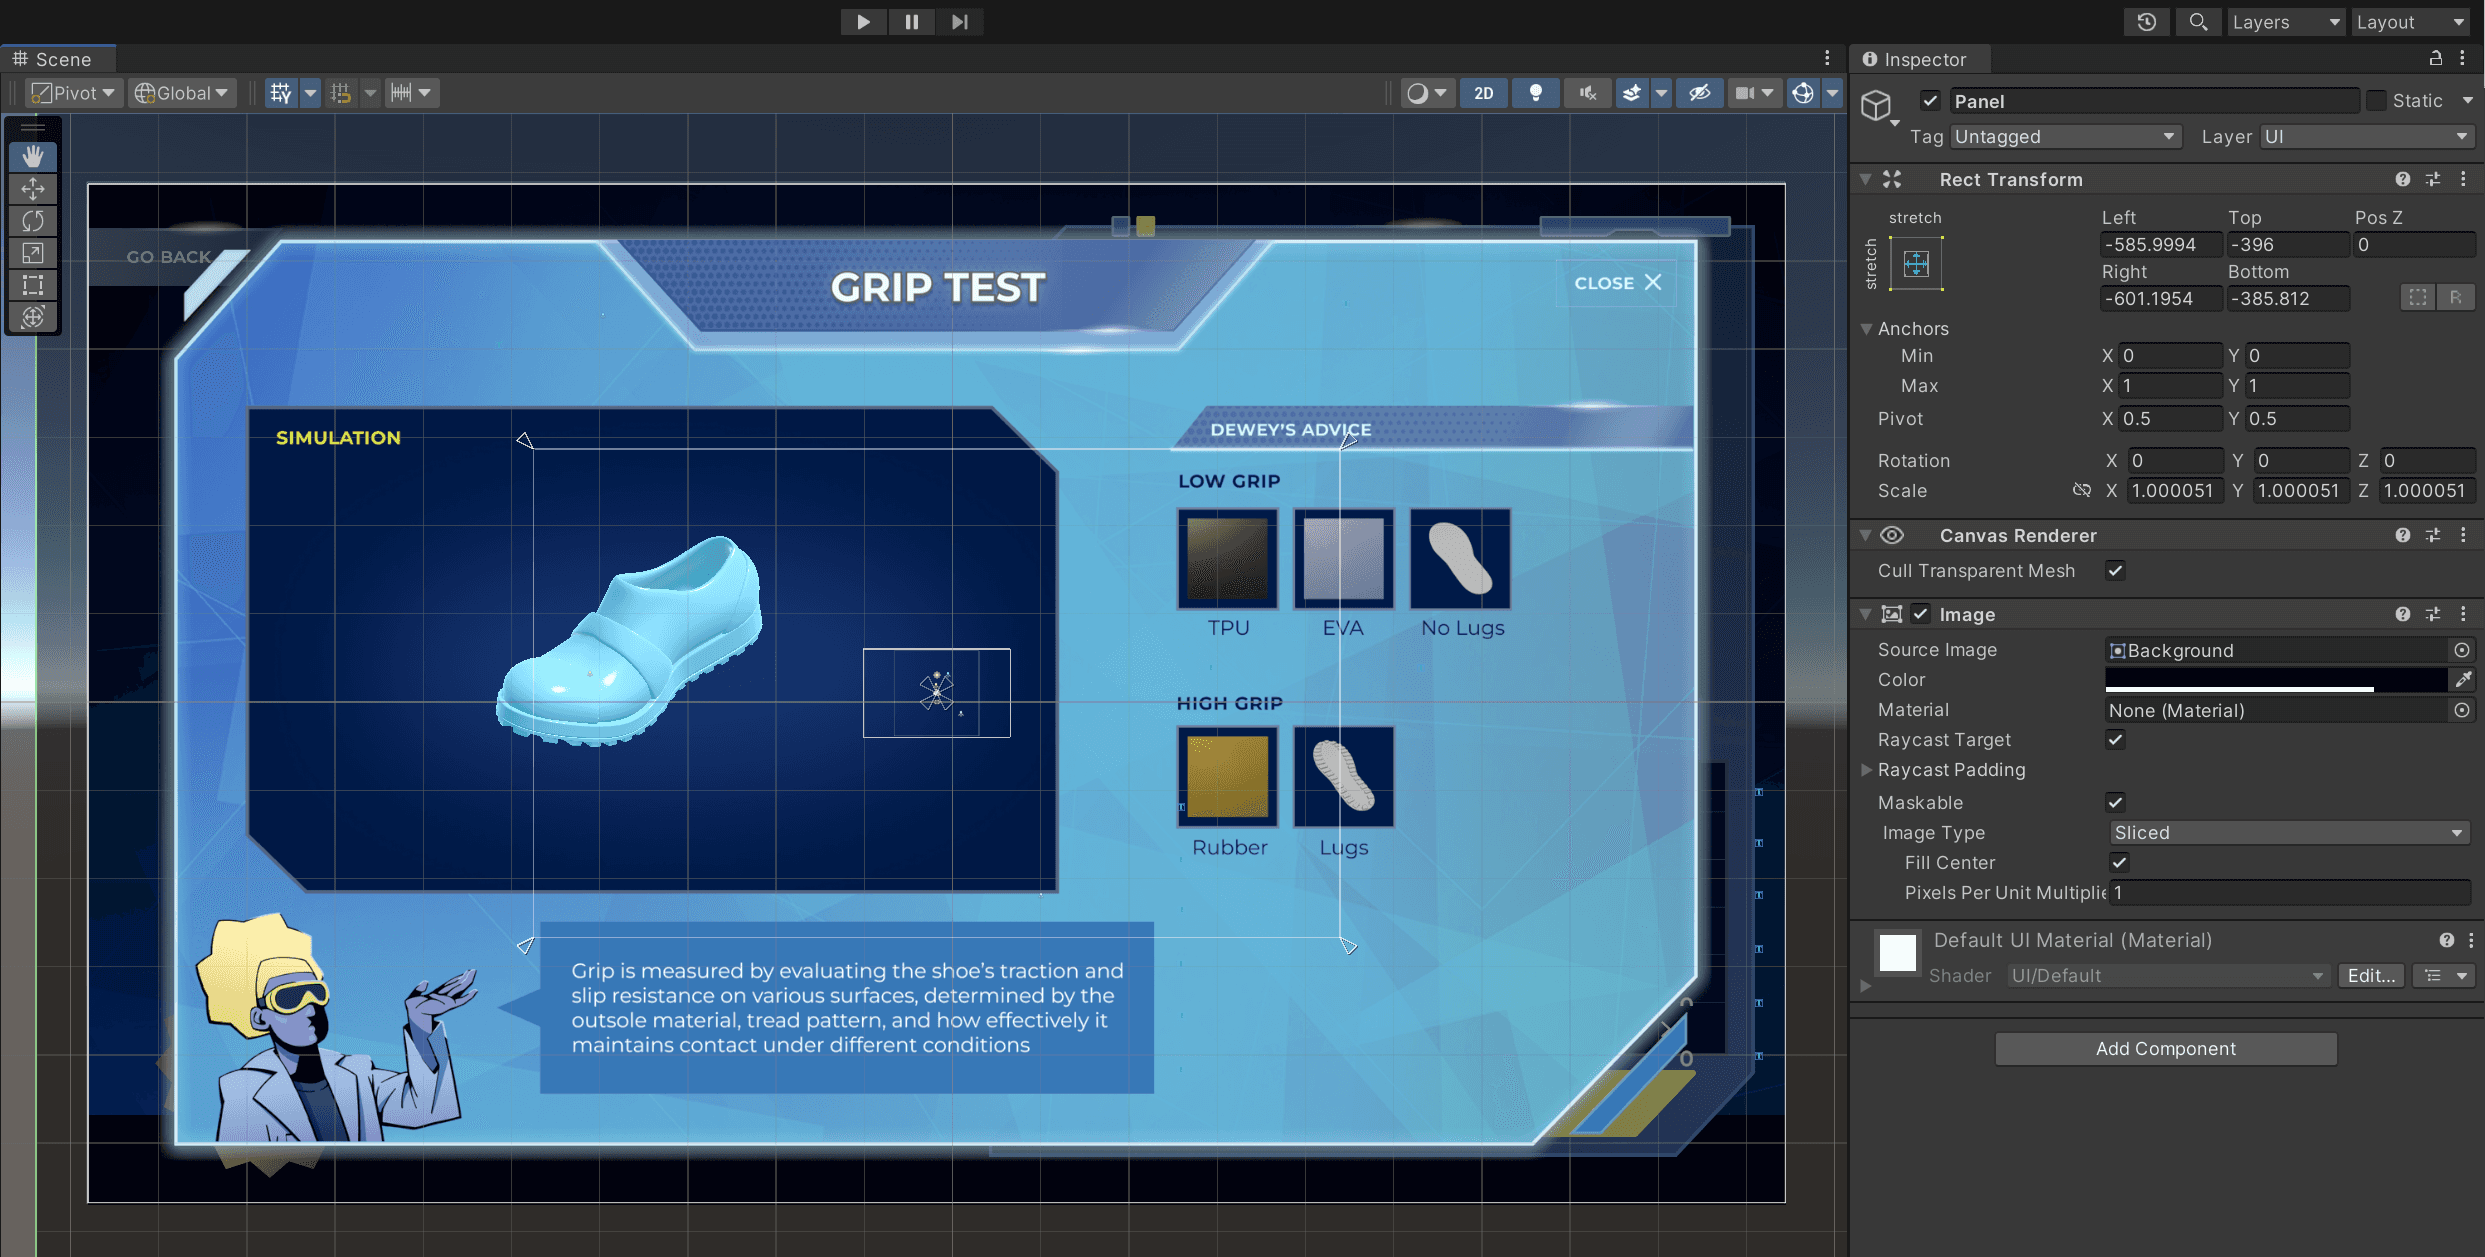
Task: Click the anchor presets stretch icon
Action: [1916, 264]
